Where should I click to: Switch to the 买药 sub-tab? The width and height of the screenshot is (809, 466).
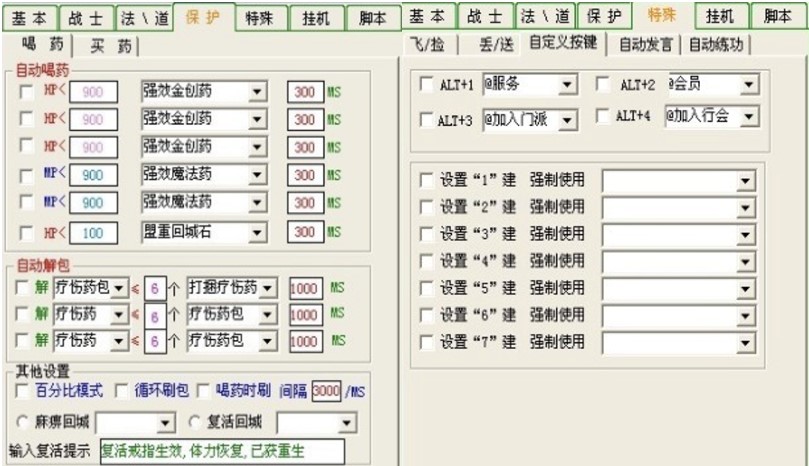point(109,46)
